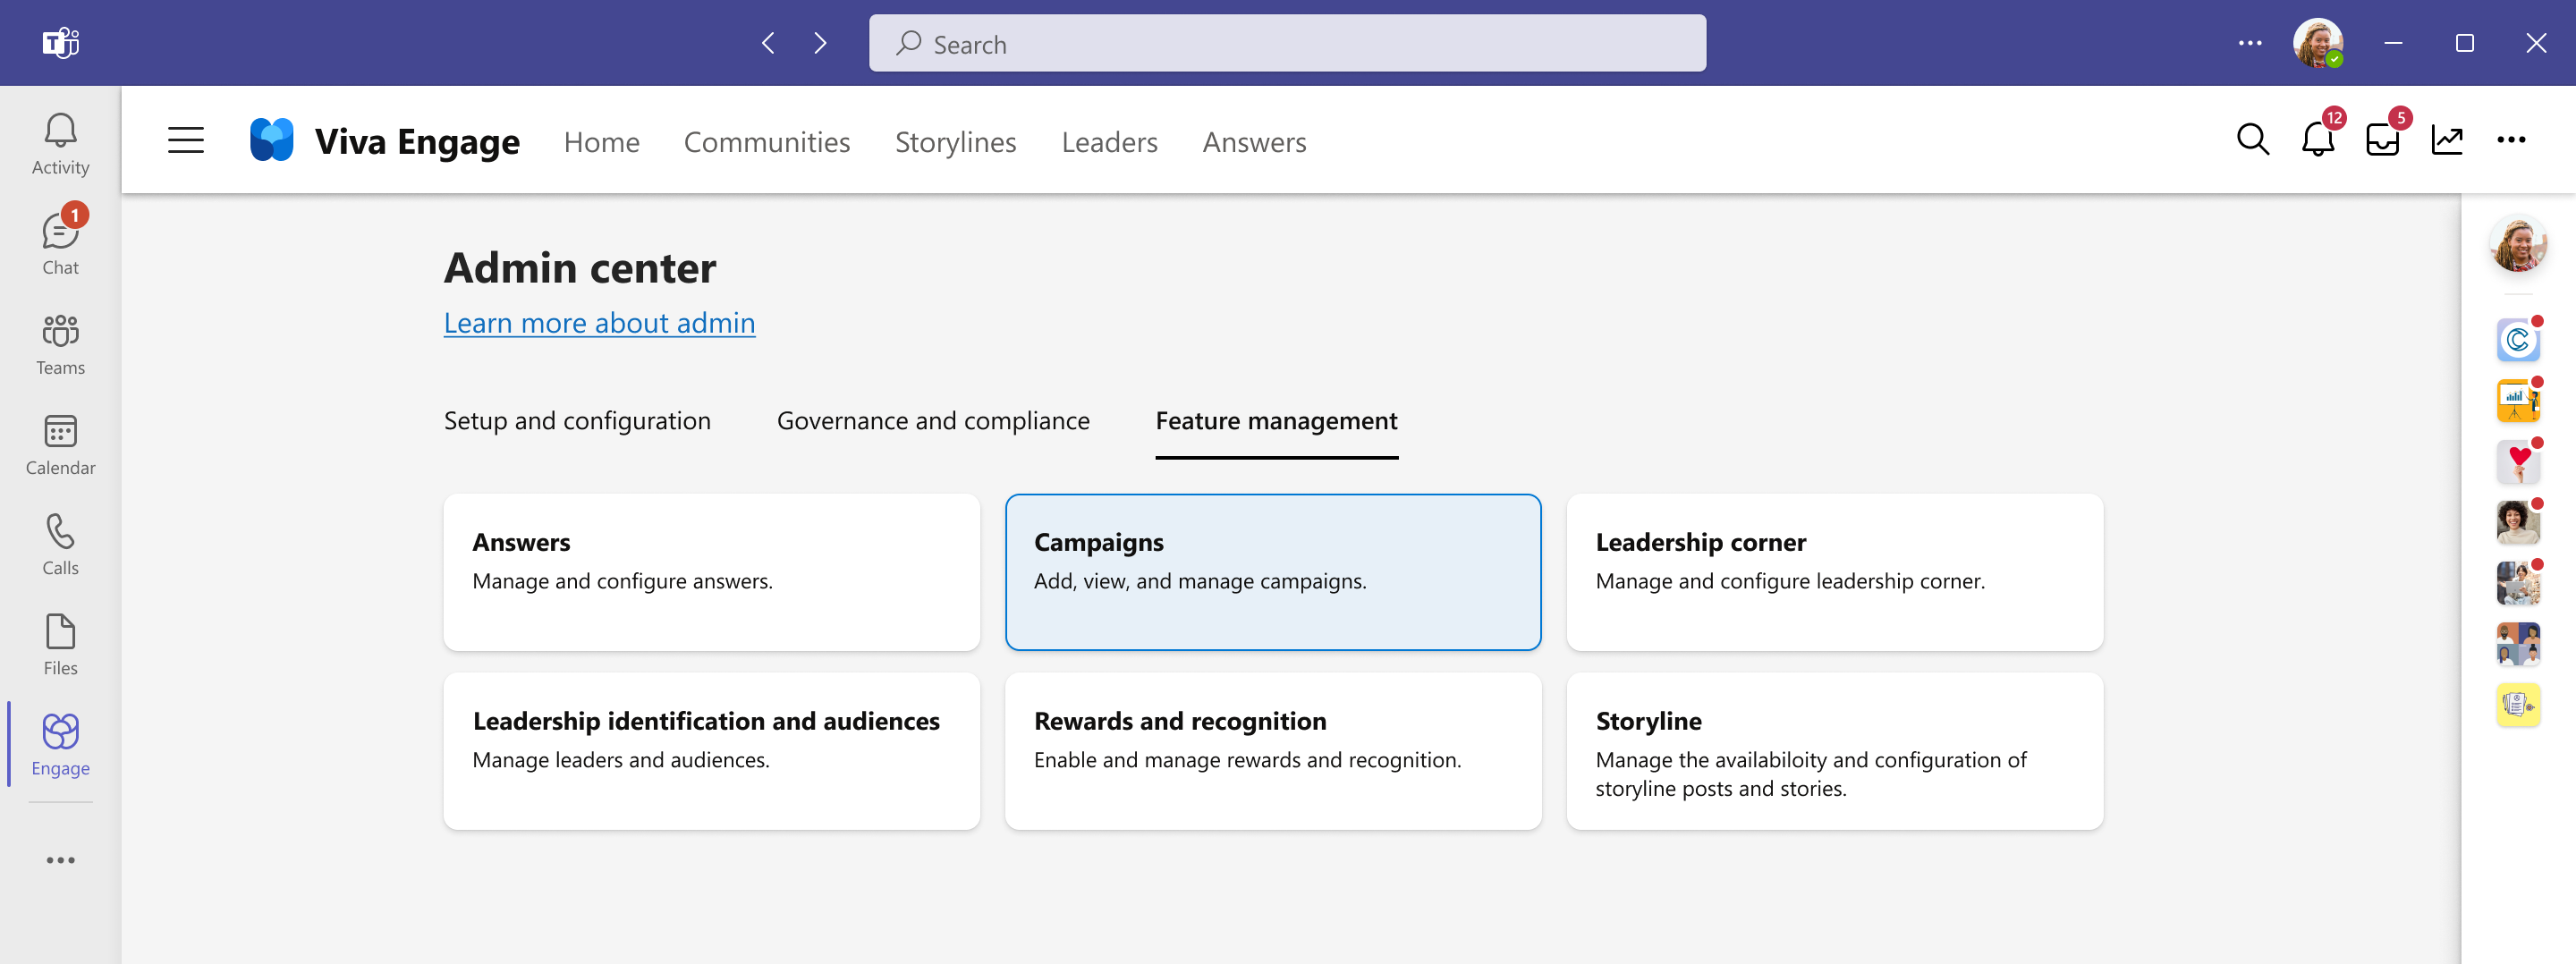Show more apps via sidebar ellipsis
The height and width of the screenshot is (964, 2576).
point(60,860)
